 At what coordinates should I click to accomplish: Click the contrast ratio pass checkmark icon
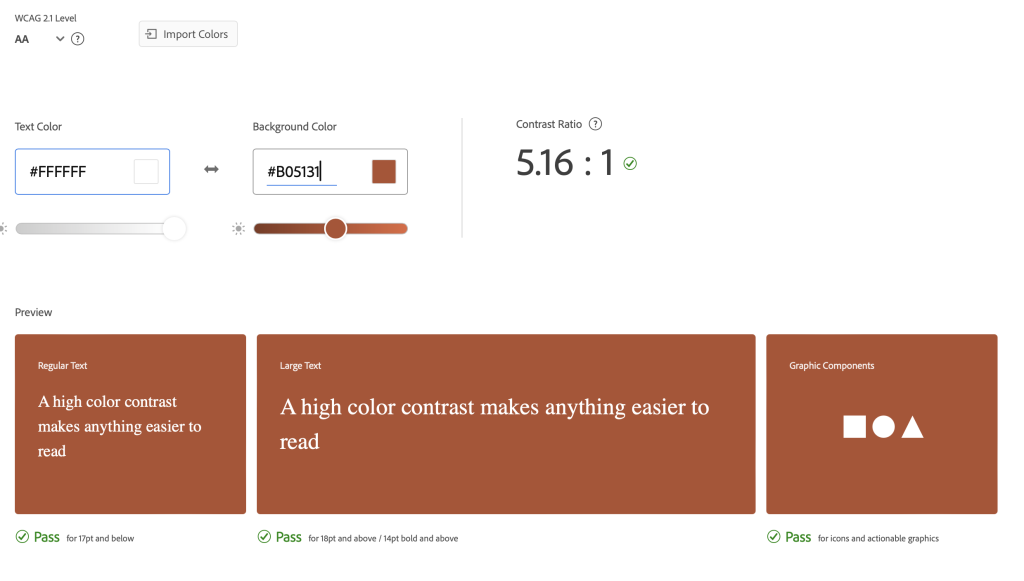click(x=630, y=163)
